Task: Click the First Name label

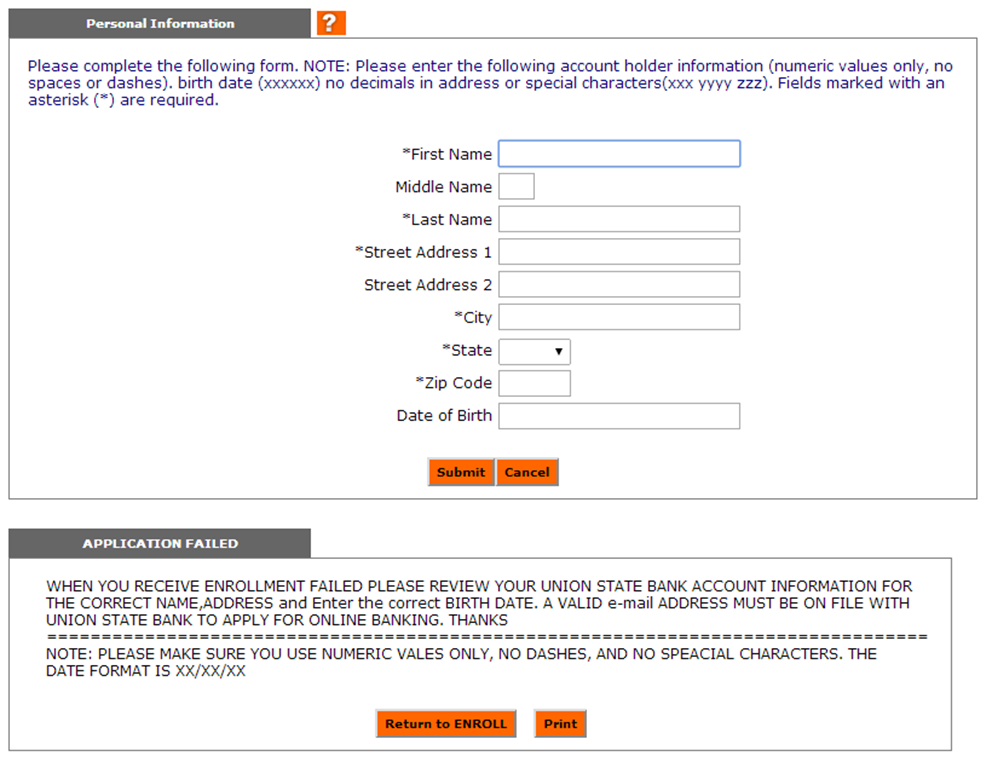Action: [447, 154]
